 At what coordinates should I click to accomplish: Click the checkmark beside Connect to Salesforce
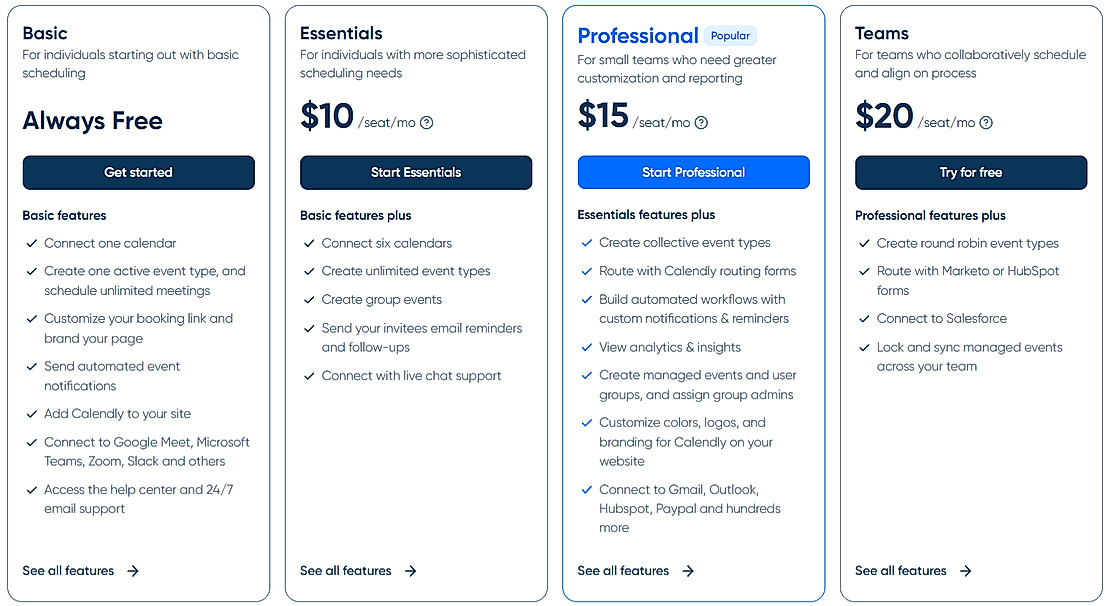coord(864,319)
